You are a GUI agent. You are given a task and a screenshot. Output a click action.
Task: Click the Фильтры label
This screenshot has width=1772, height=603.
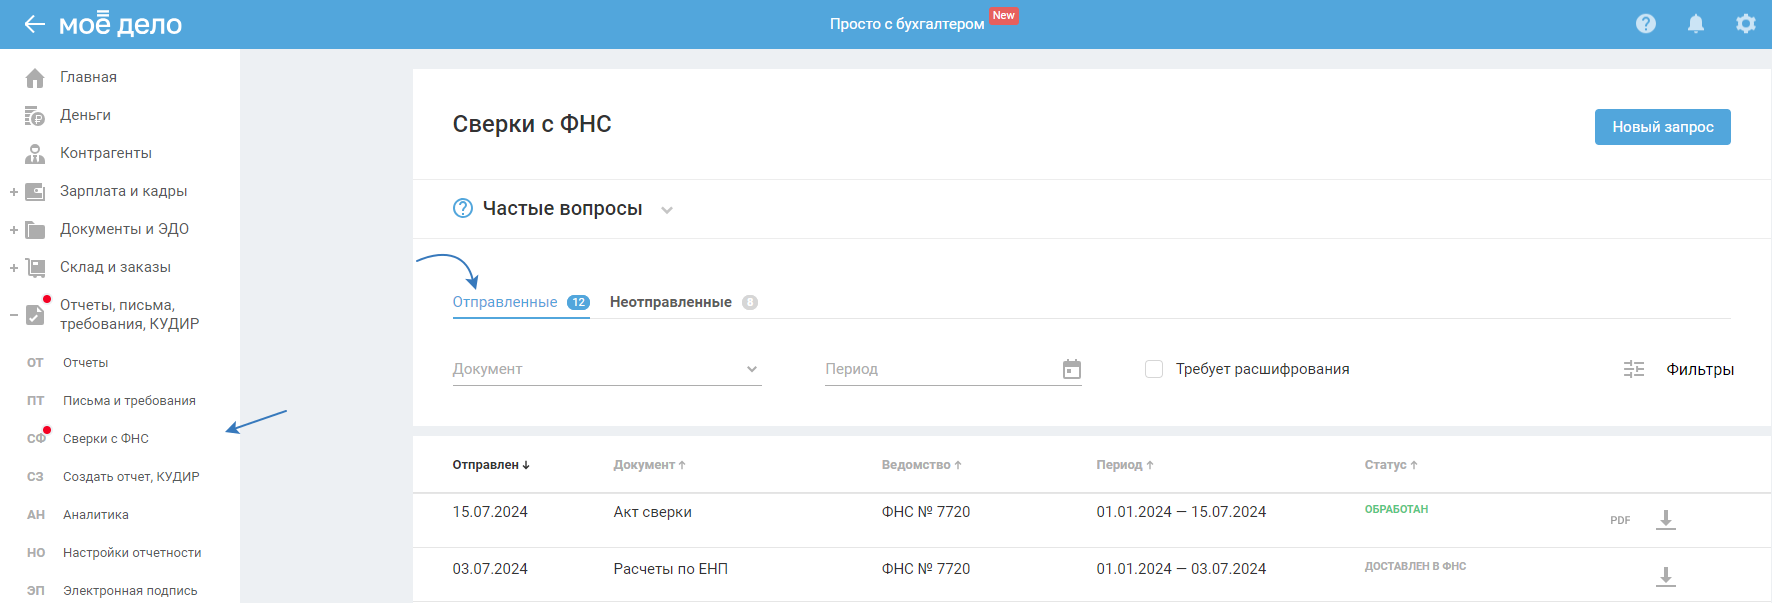coord(1700,370)
